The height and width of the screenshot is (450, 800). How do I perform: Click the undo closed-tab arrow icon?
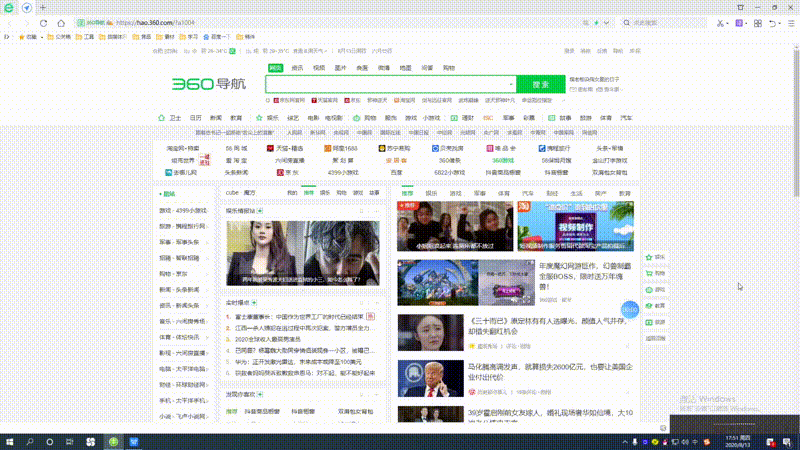click(x=772, y=23)
